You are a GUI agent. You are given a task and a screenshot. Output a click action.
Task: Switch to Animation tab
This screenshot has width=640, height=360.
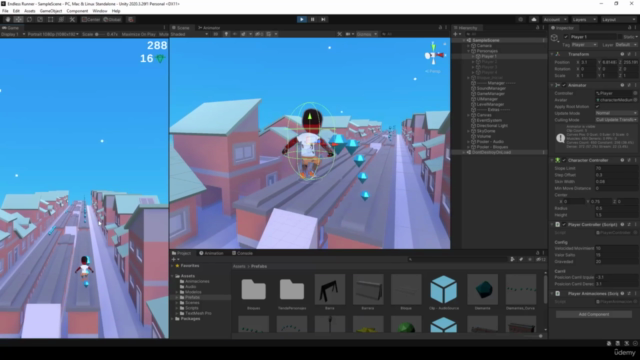pos(211,253)
